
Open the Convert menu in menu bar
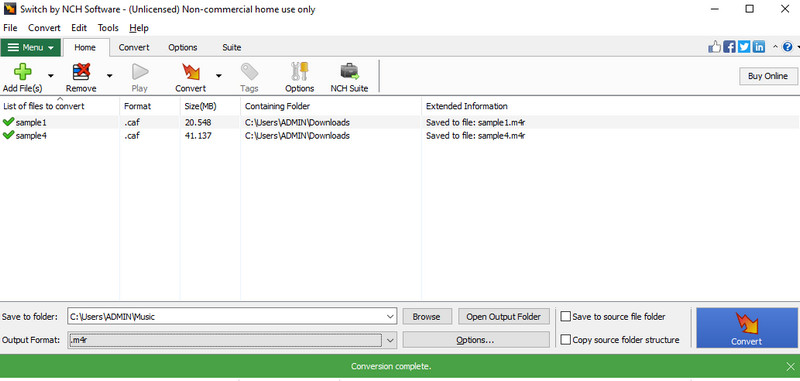pos(44,28)
